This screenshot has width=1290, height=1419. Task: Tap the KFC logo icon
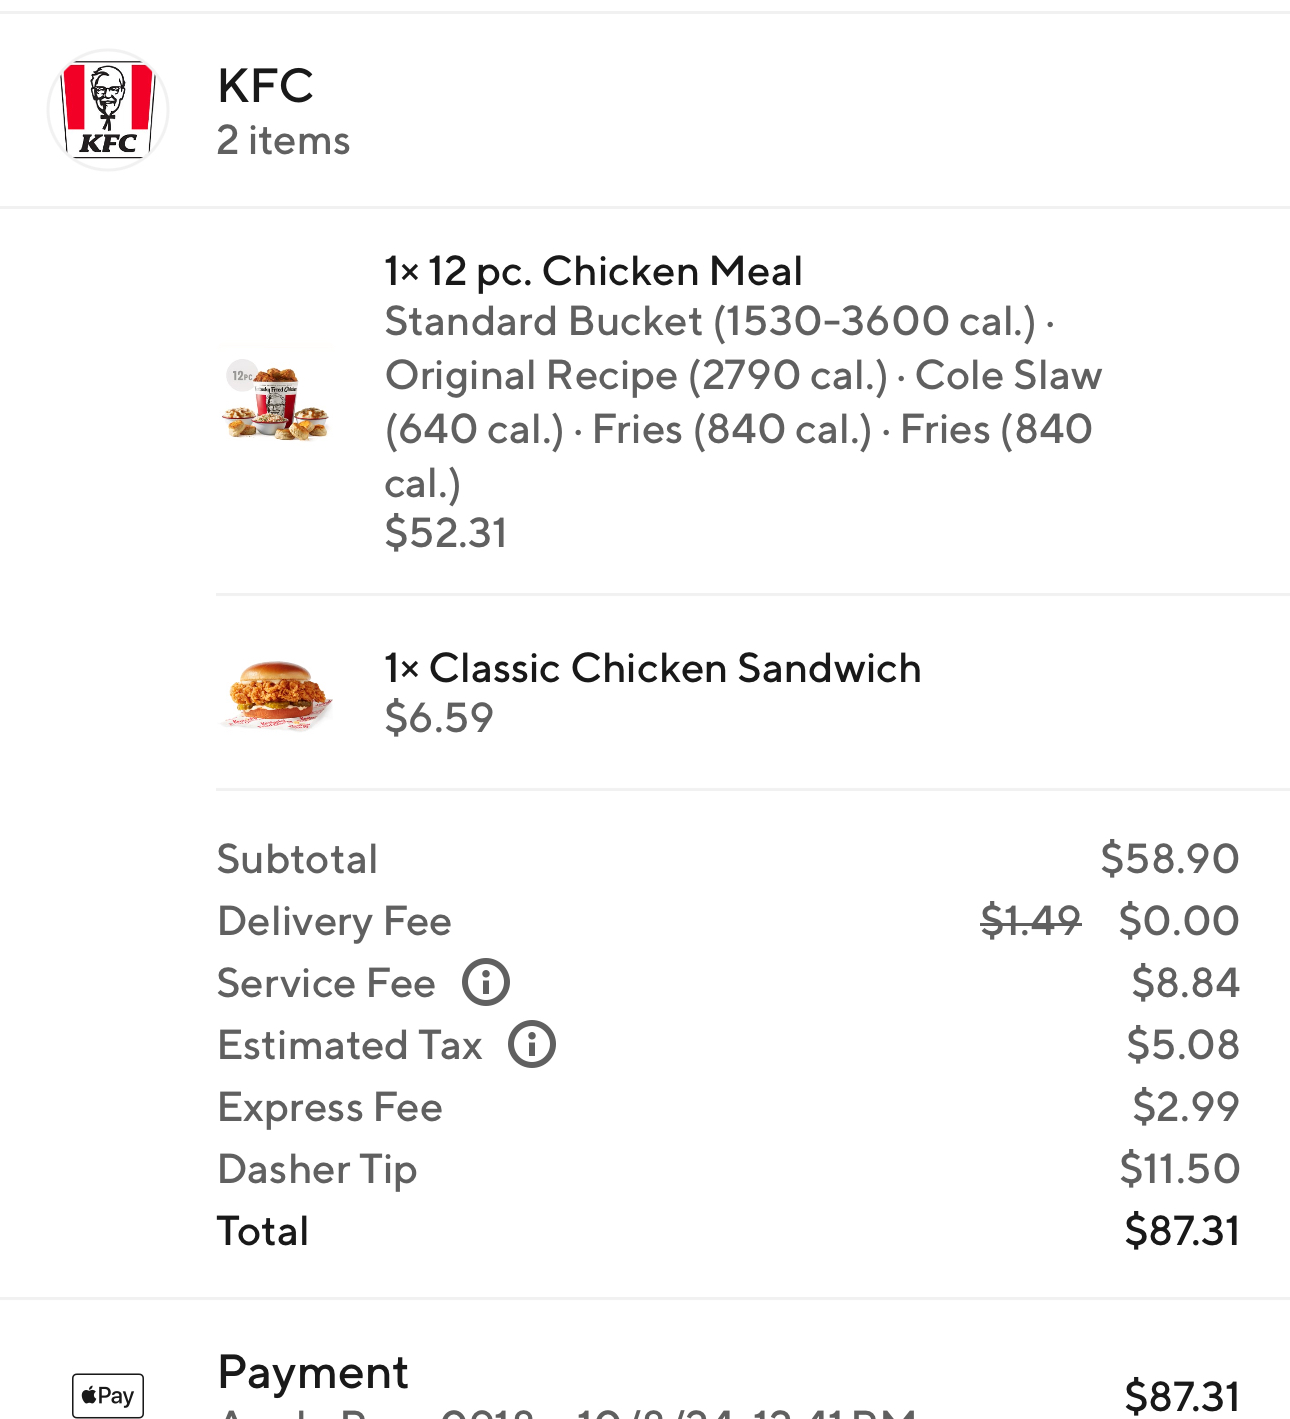click(108, 110)
